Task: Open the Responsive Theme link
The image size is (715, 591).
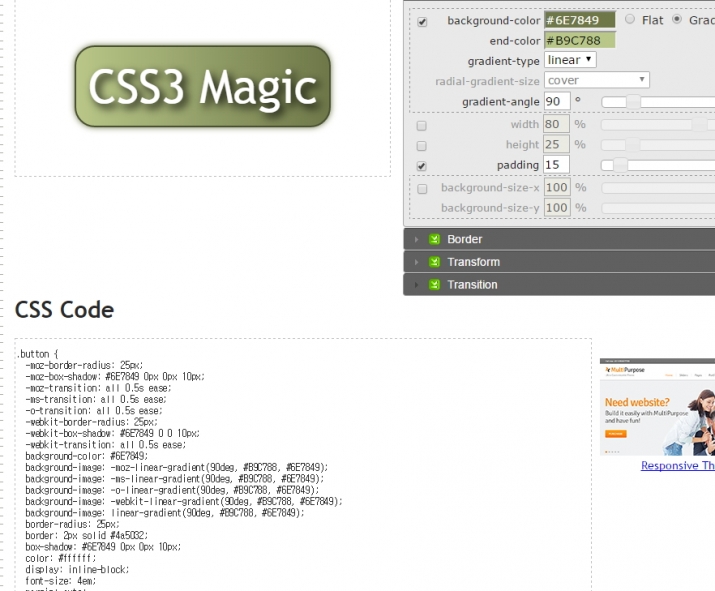Action: tap(678, 466)
